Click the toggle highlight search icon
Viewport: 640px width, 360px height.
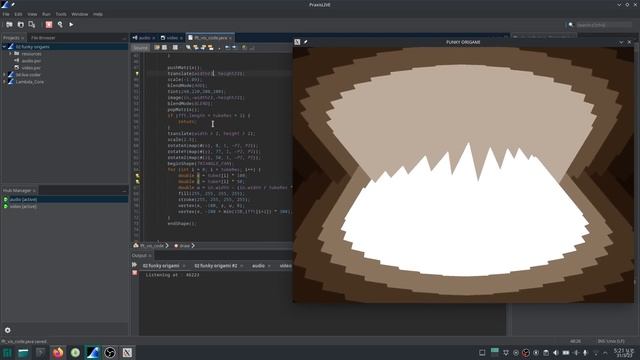point(211,48)
